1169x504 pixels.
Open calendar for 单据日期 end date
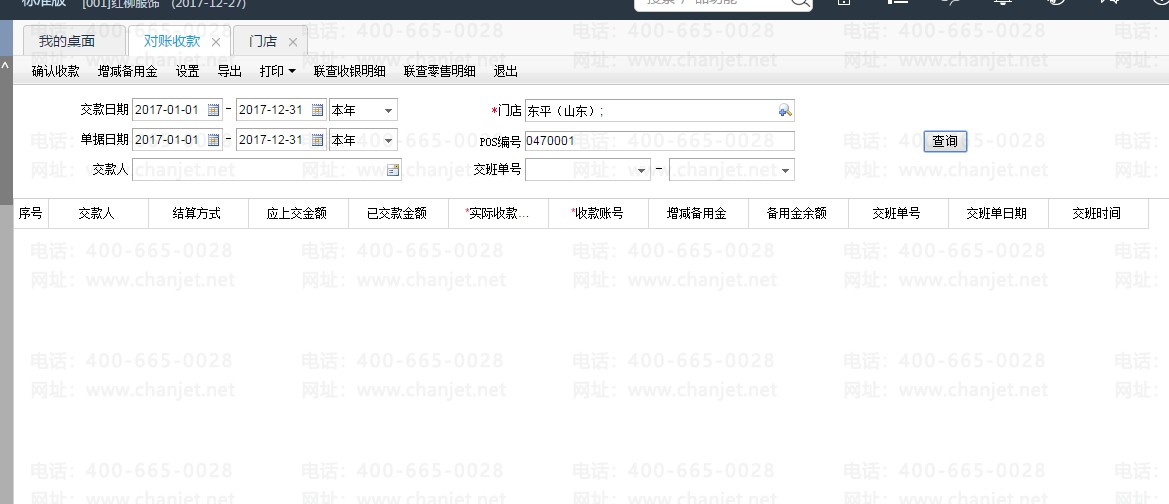[318, 140]
